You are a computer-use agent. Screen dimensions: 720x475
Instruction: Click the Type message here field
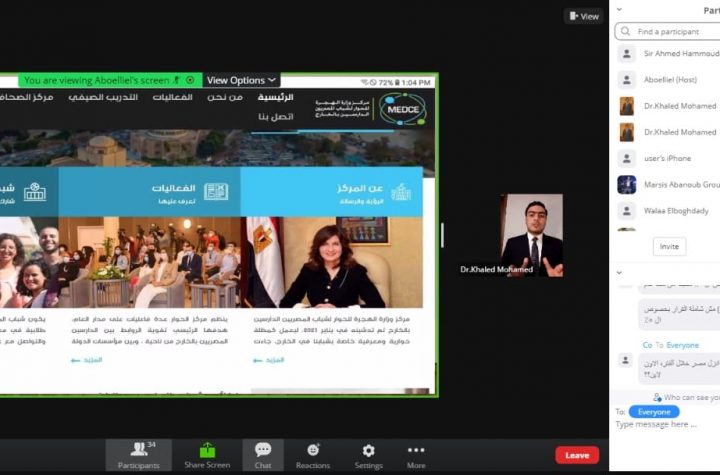click(x=665, y=425)
